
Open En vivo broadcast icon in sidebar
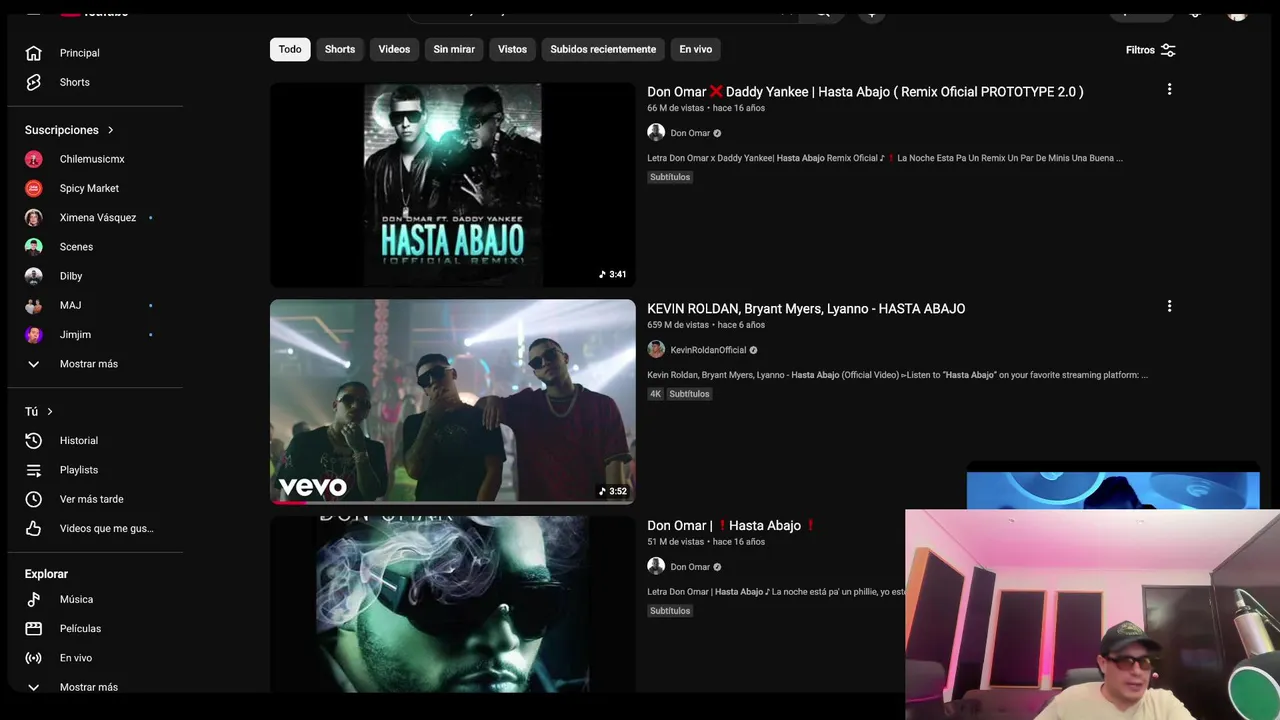pos(33,658)
